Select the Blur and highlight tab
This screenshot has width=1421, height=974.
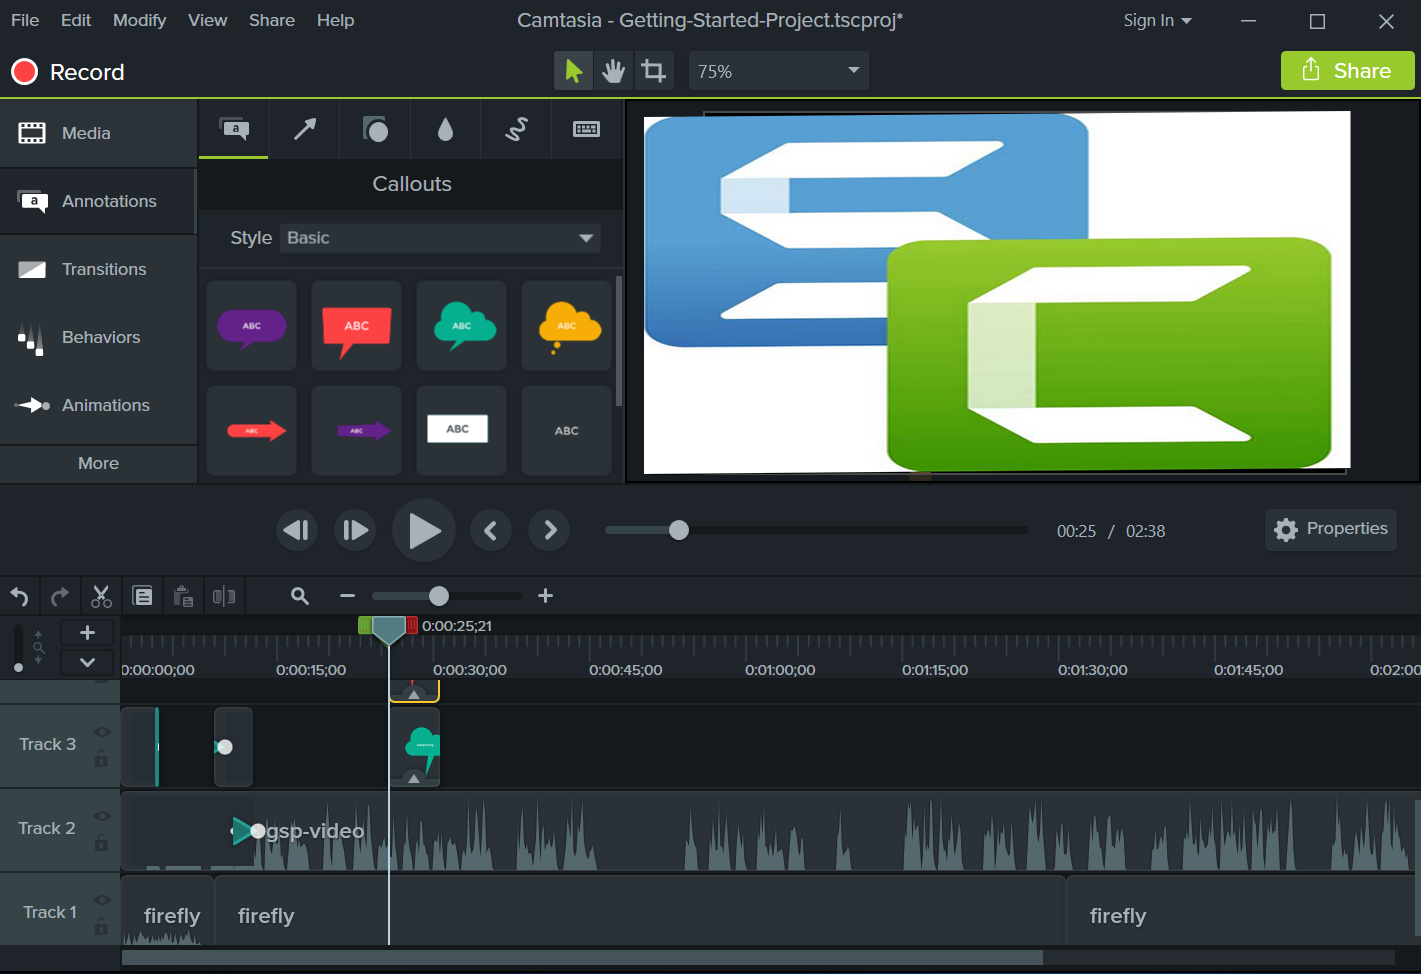(x=446, y=129)
